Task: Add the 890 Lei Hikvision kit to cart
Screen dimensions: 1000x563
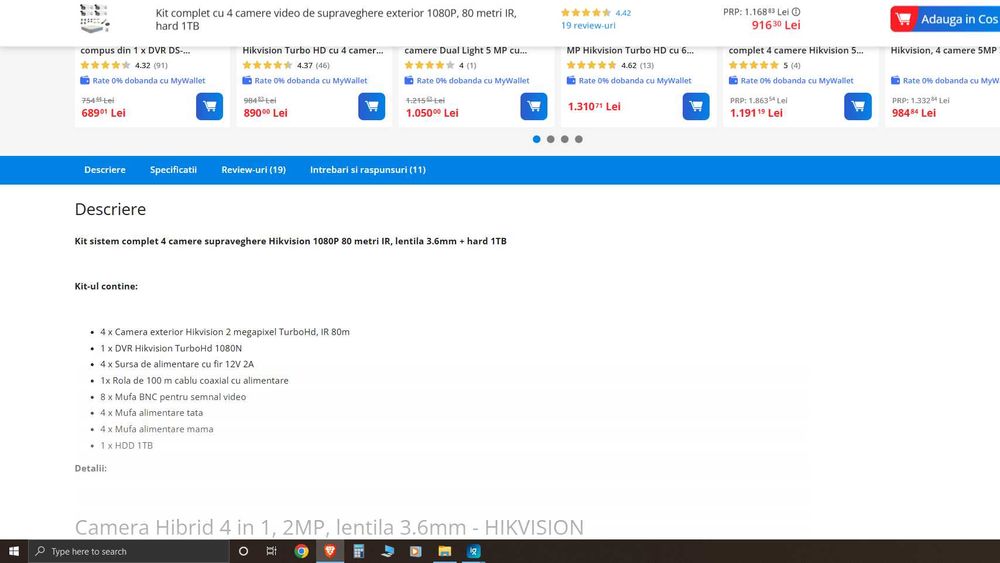Action: (371, 106)
